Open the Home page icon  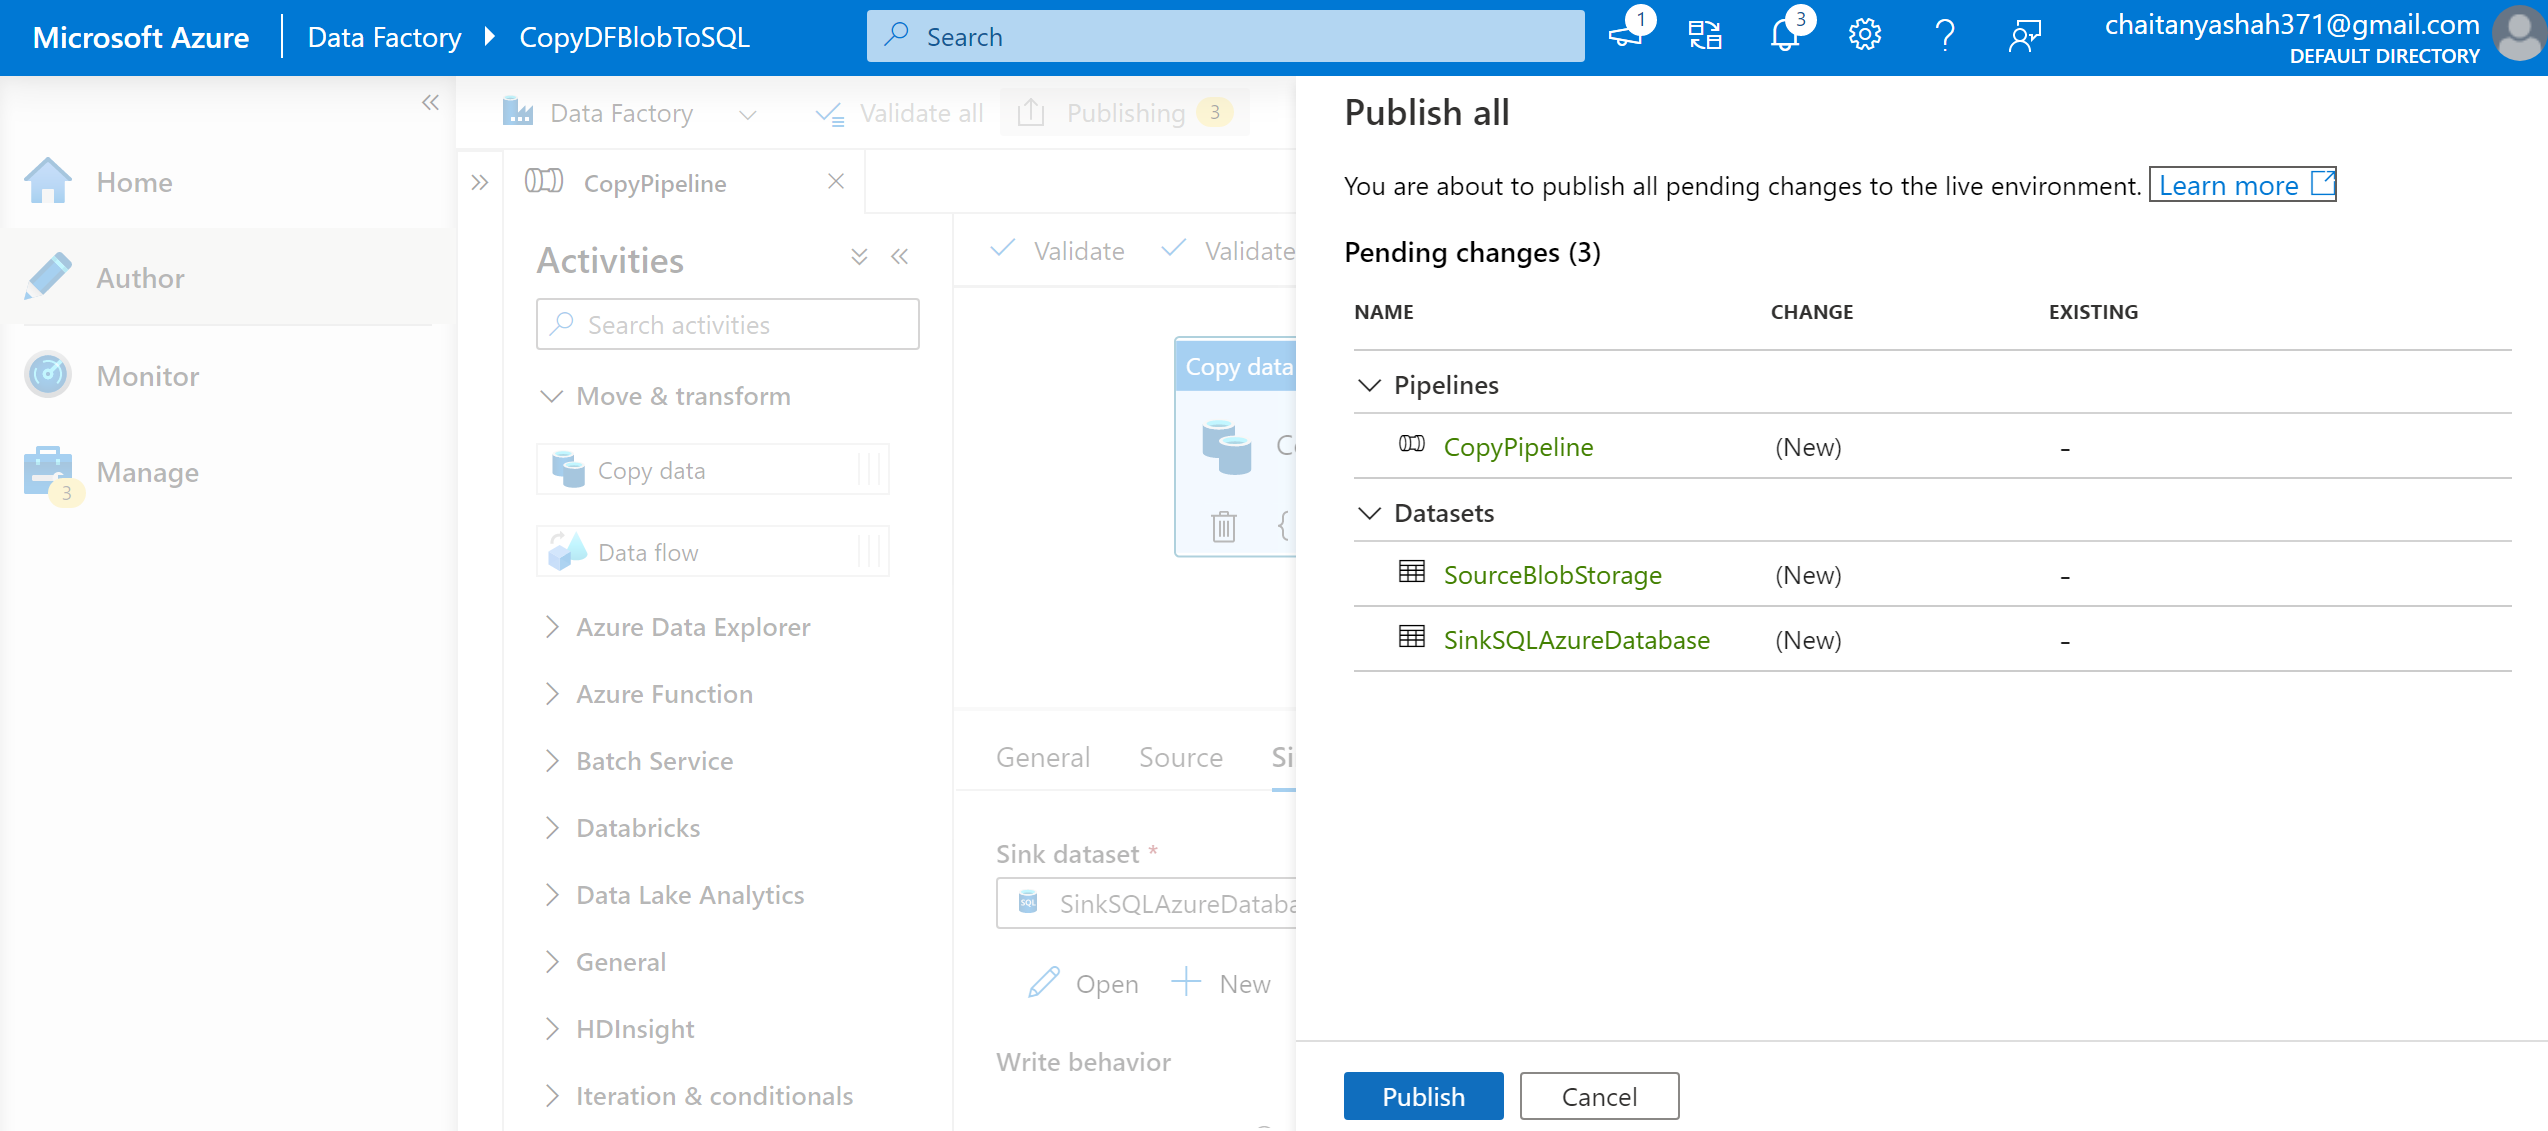point(47,181)
